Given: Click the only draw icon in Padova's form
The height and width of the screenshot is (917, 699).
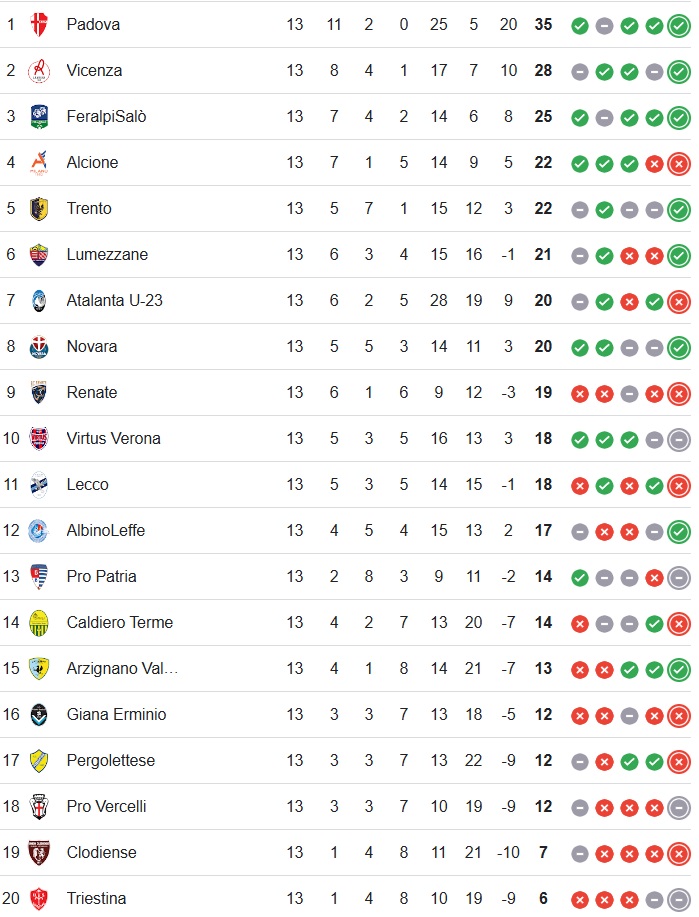Looking at the screenshot, I should 604,25.
